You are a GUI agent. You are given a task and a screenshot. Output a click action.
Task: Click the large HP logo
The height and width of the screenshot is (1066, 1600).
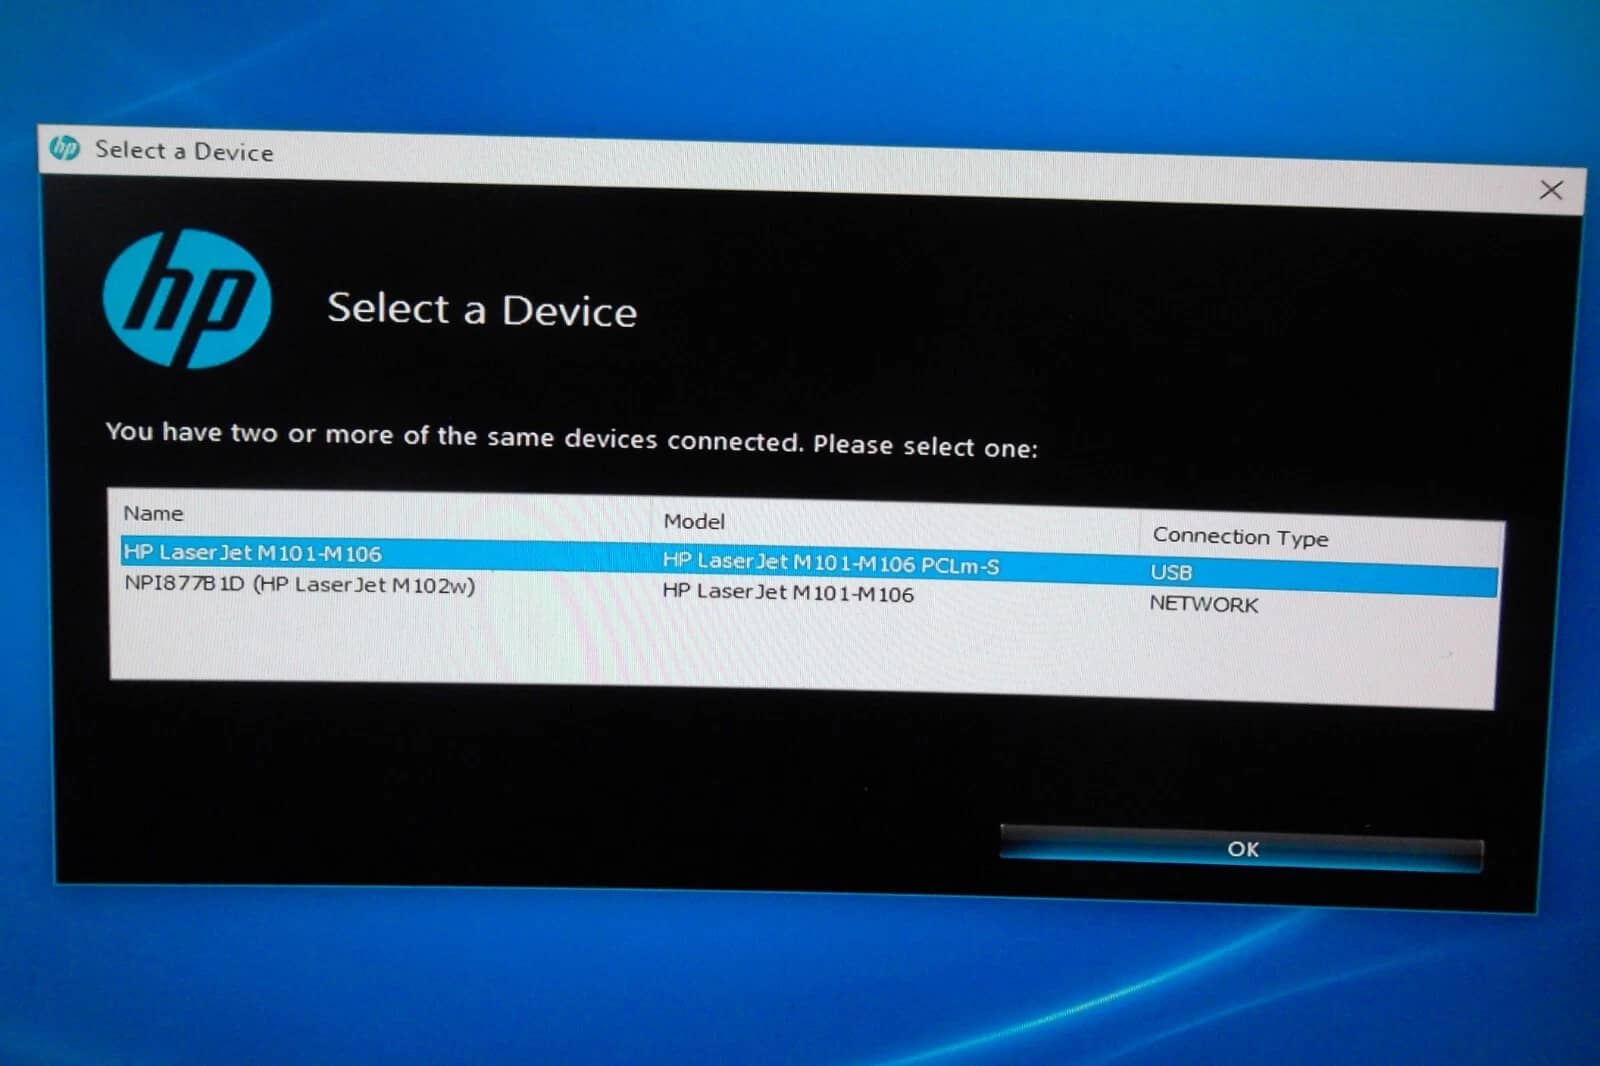click(187, 299)
